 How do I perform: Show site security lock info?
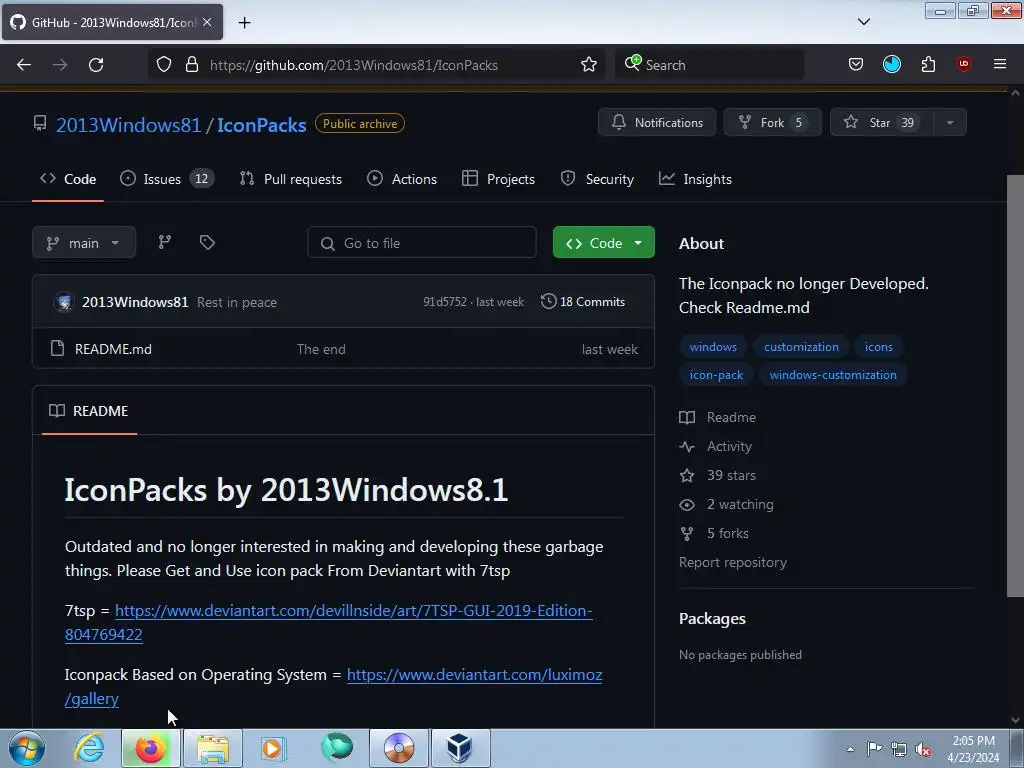(x=191, y=65)
